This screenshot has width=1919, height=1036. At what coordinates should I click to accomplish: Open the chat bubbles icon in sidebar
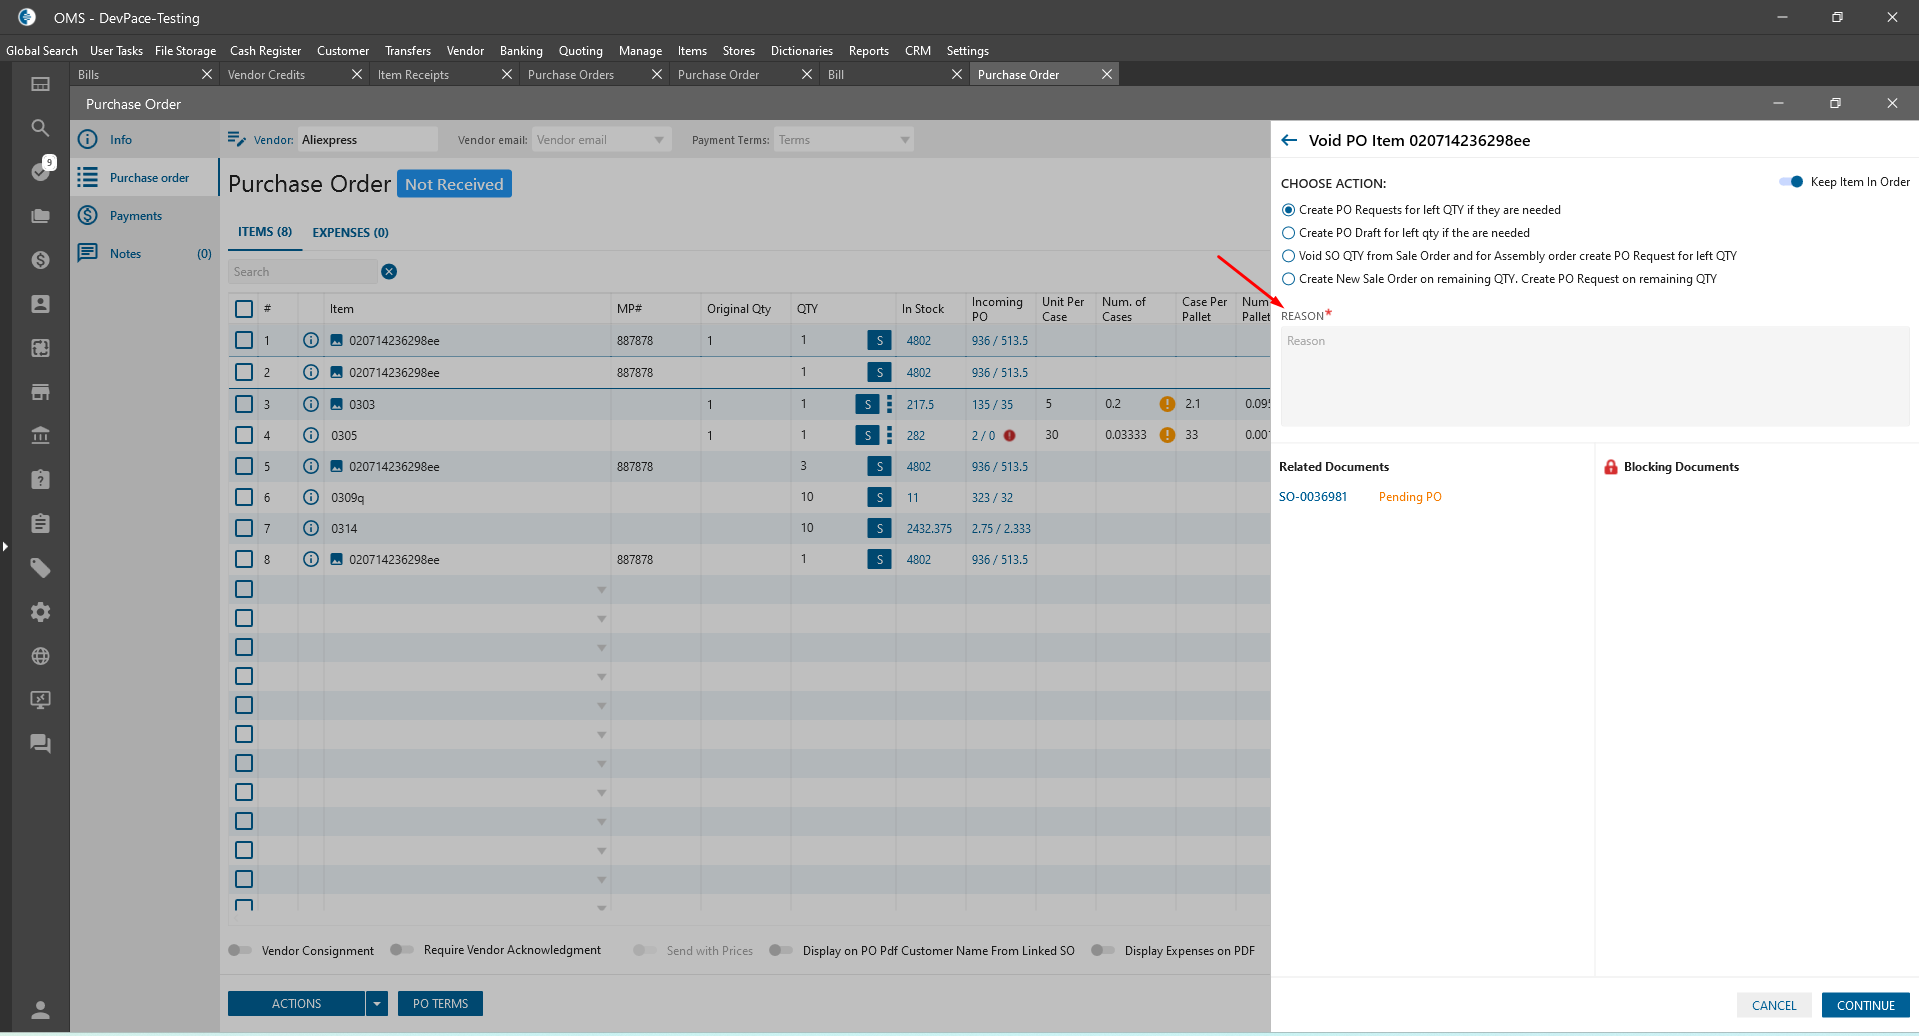pyautogui.click(x=40, y=744)
